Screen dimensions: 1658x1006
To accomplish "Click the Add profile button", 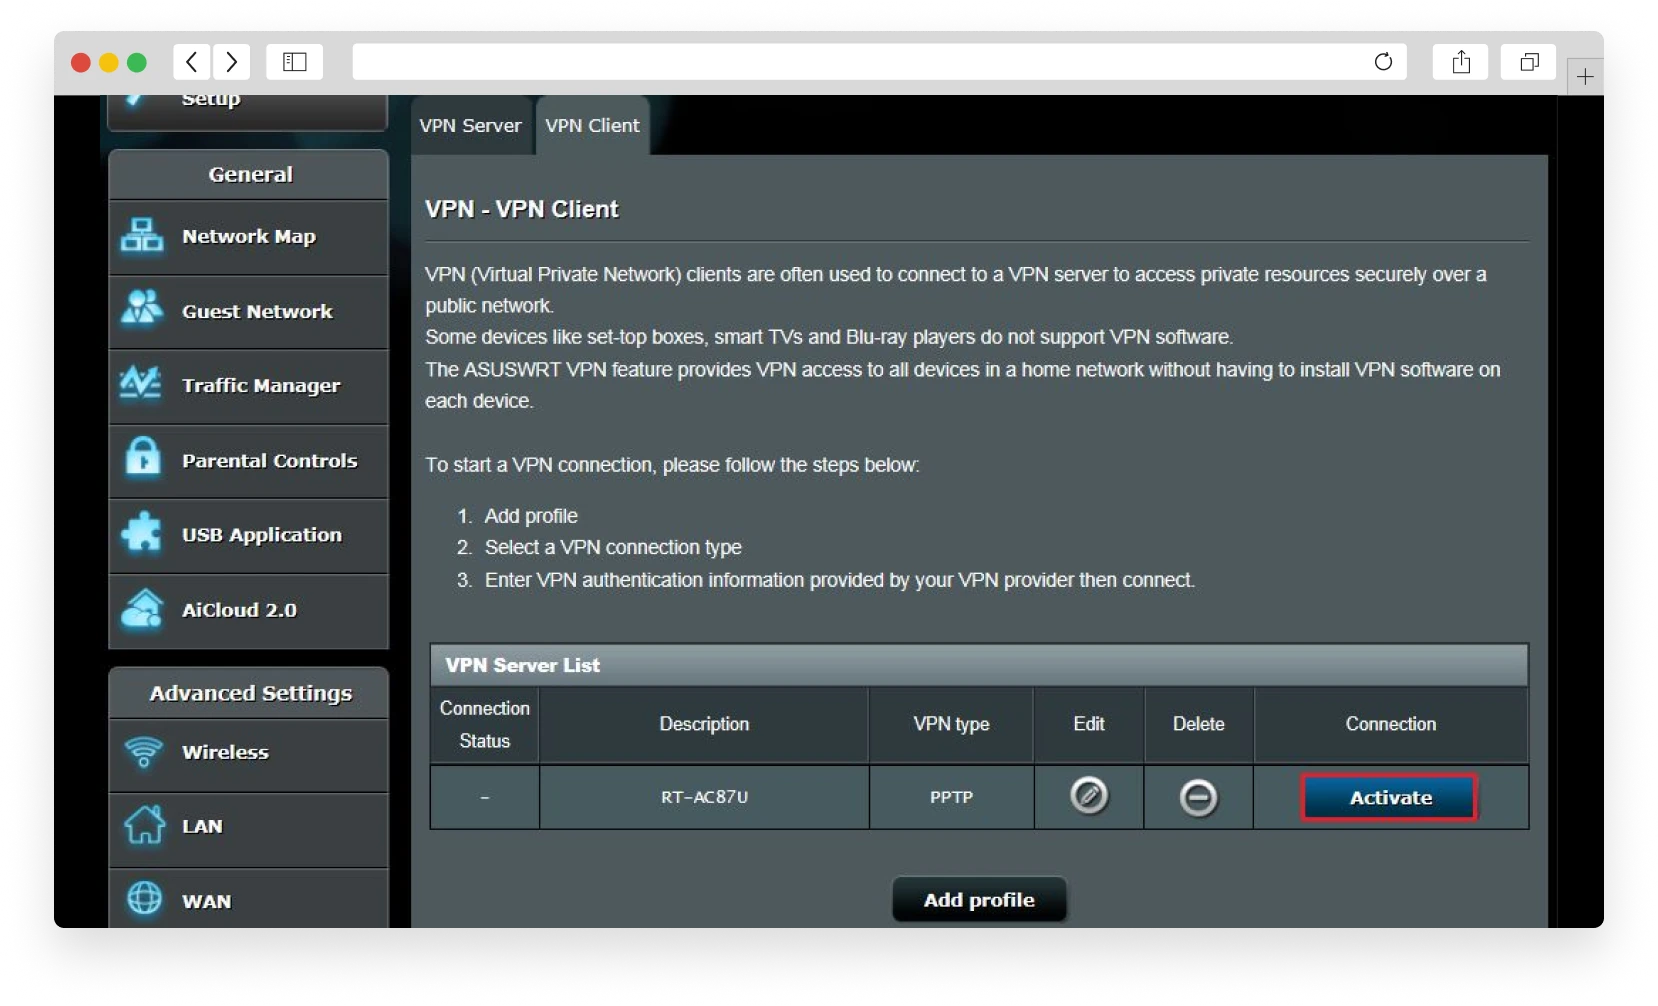I will coord(979,899).
